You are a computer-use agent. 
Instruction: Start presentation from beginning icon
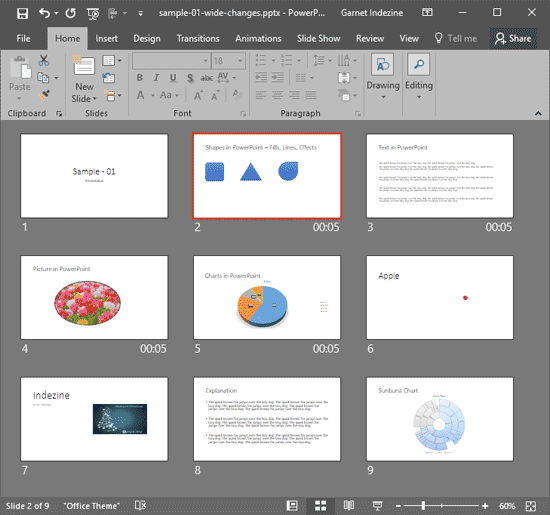tap(93, 14)
